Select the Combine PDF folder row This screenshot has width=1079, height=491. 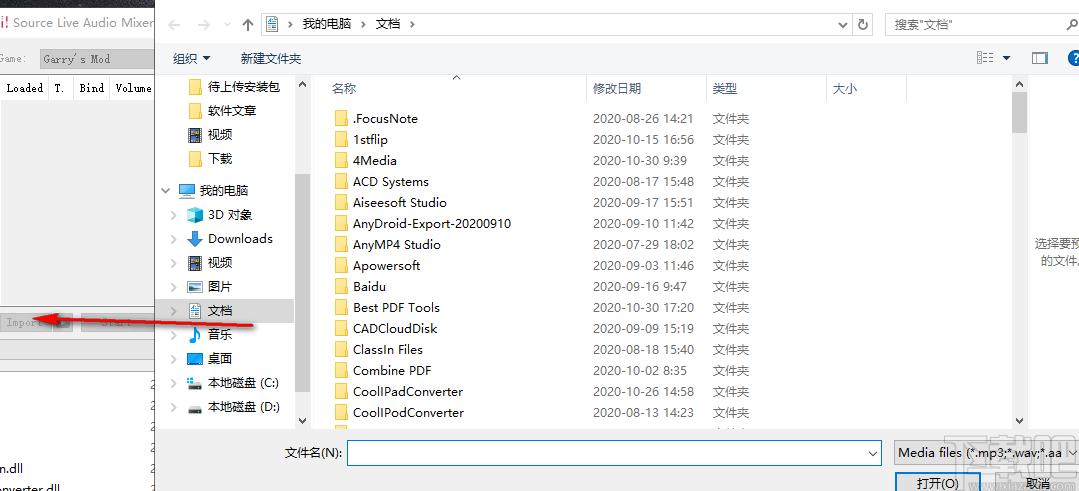pyautogui.click(x=541, y=371)
